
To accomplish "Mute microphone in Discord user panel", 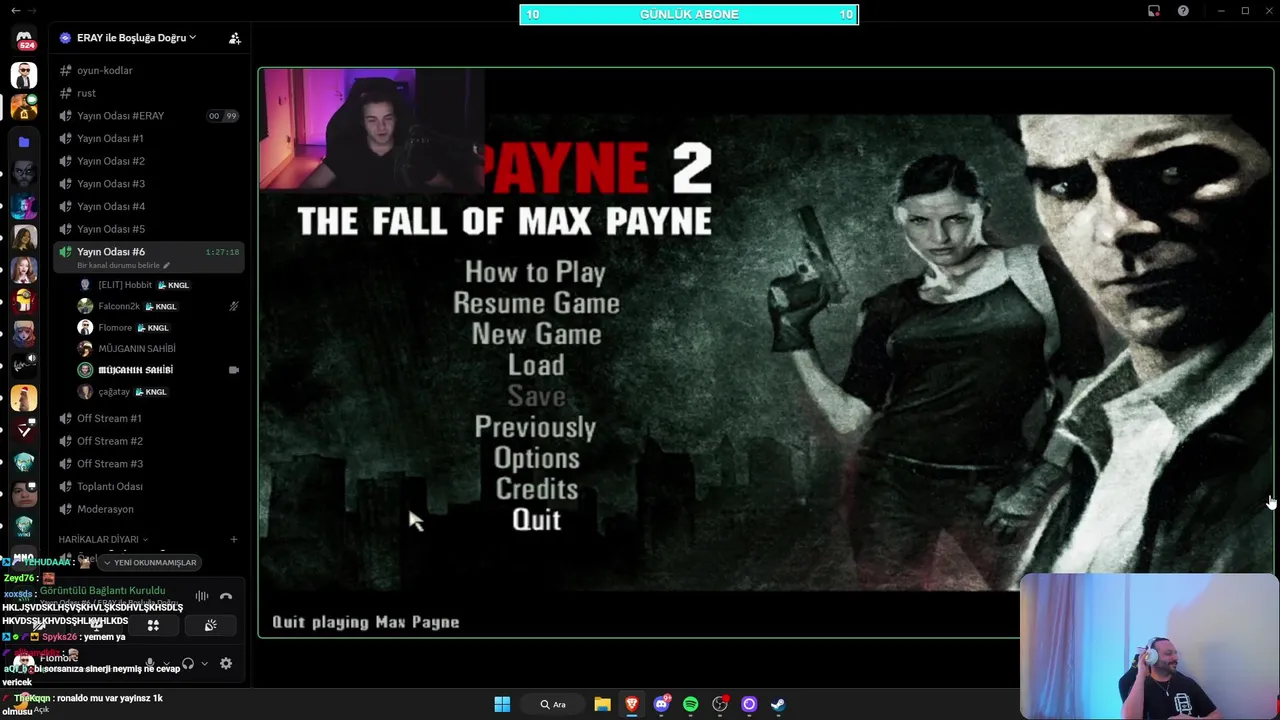I will (x=150, y=663).
